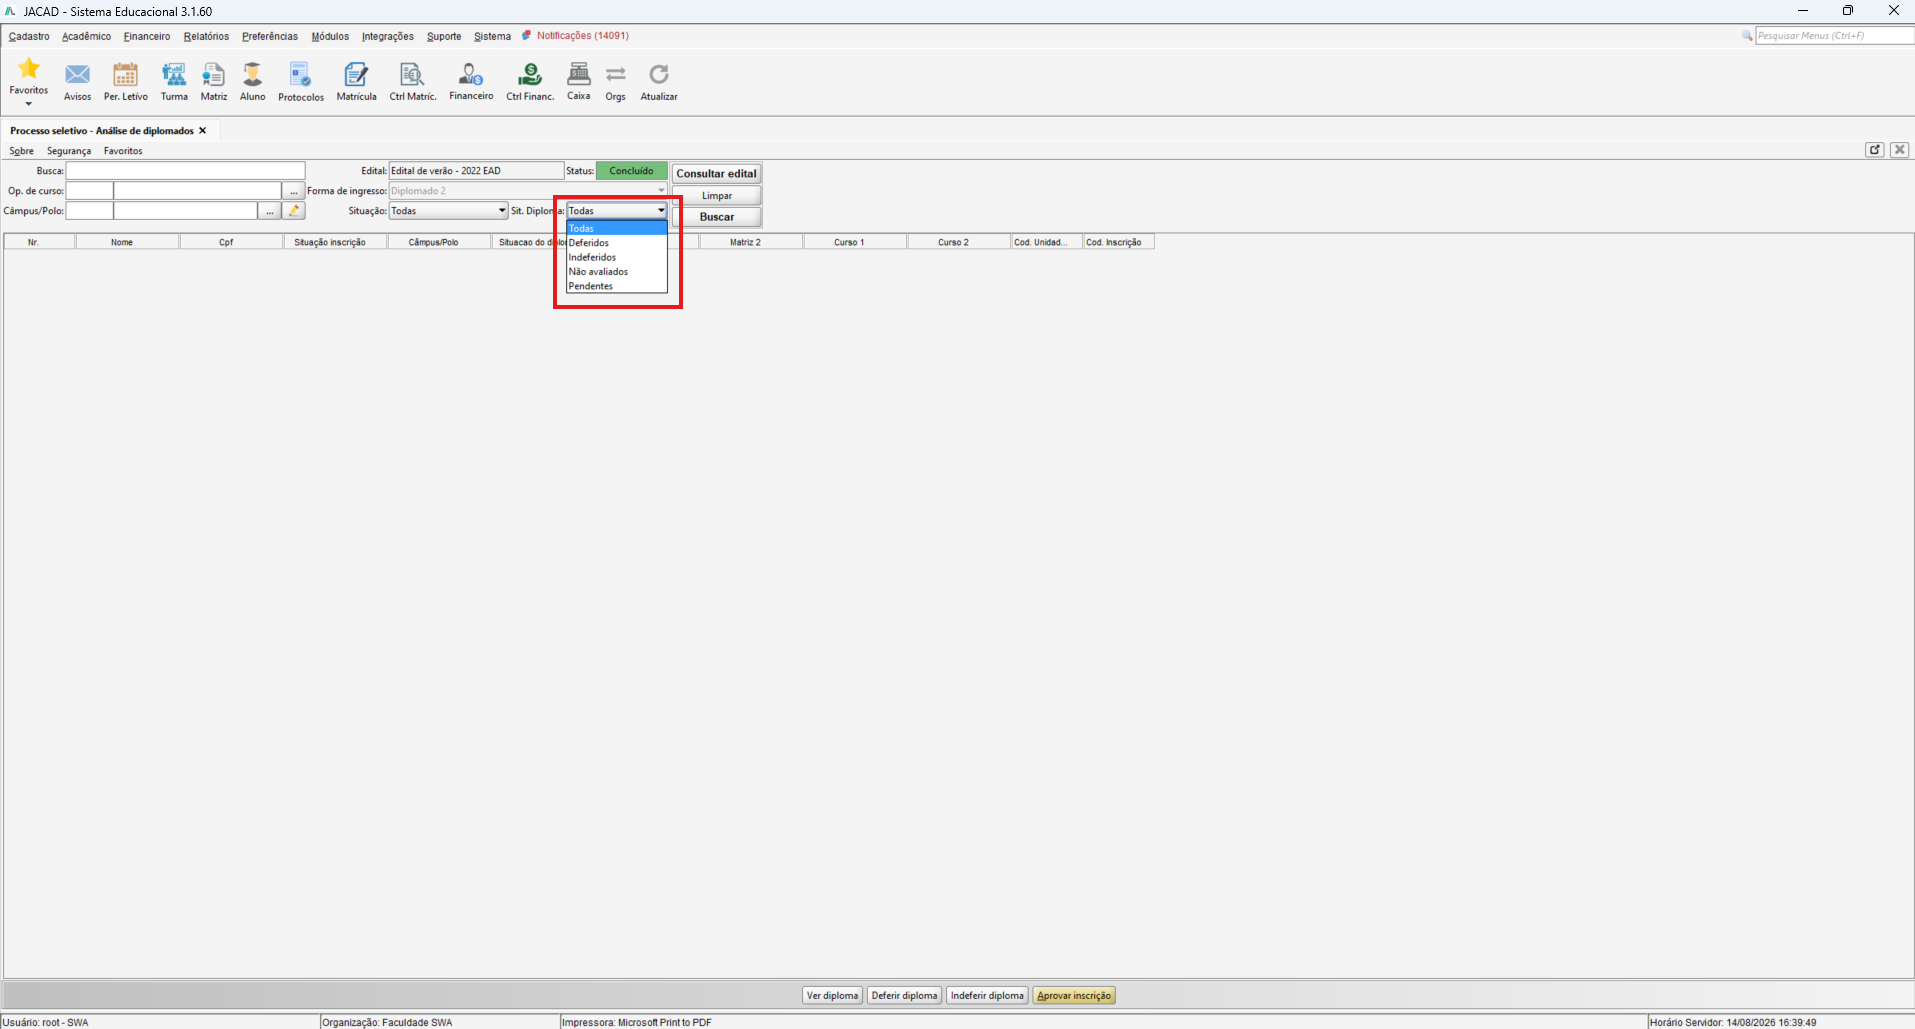Open the Suporte menu
The height and width of the screenshot is (1029, 1915).
(x=444, y=36)
